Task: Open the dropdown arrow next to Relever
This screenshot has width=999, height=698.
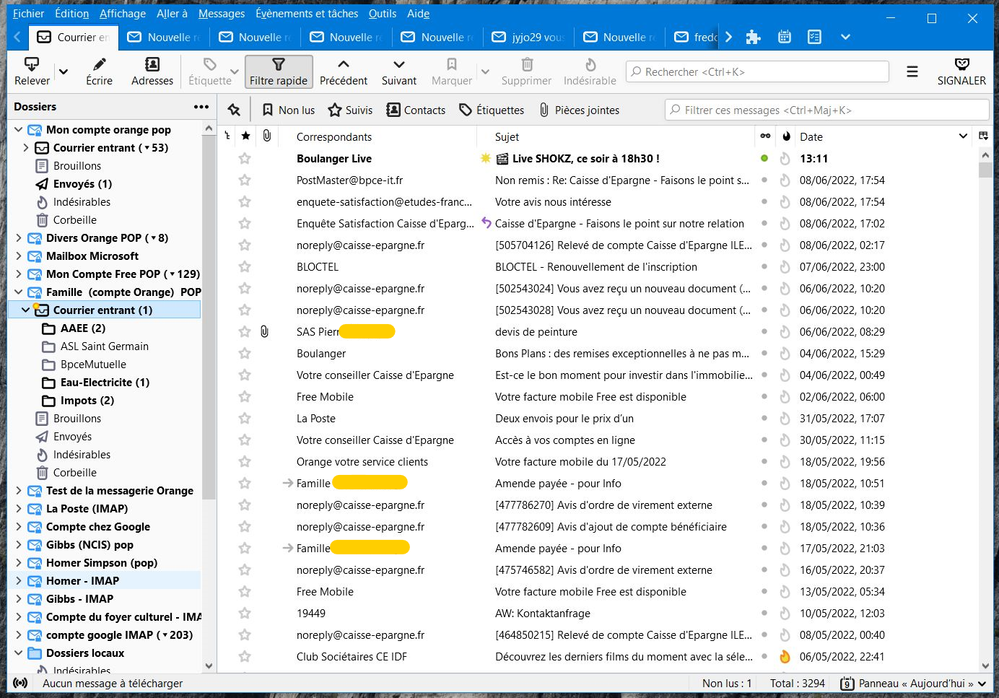Action: [64, 72]
